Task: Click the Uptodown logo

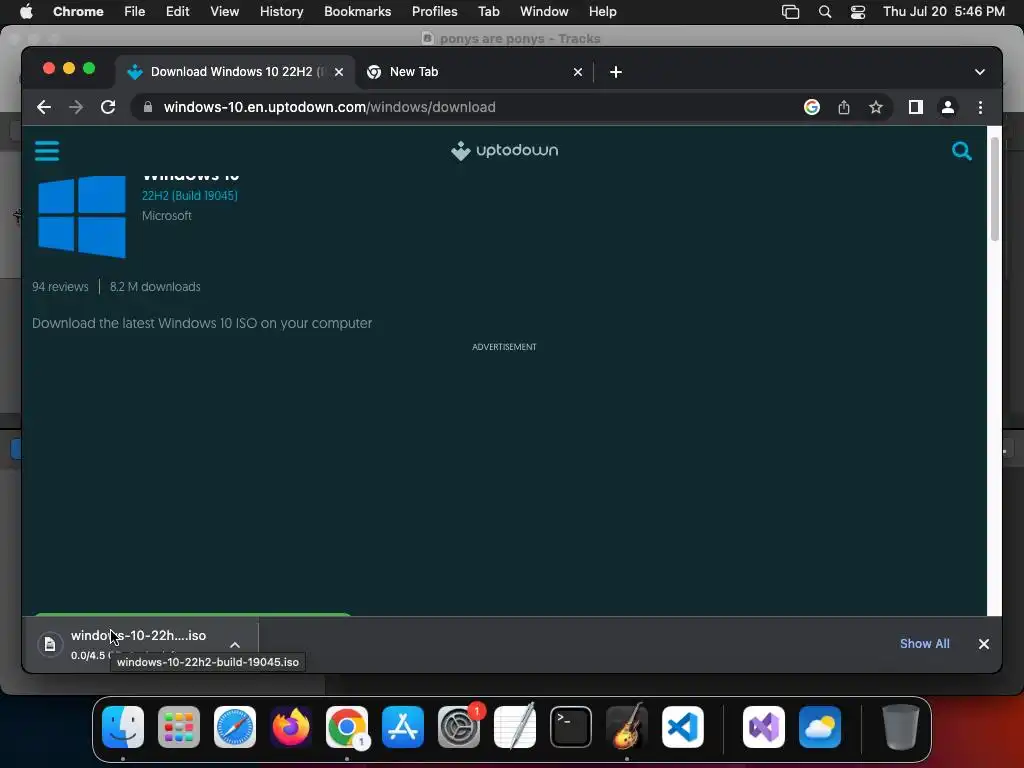Action: [x=504, y=150]
